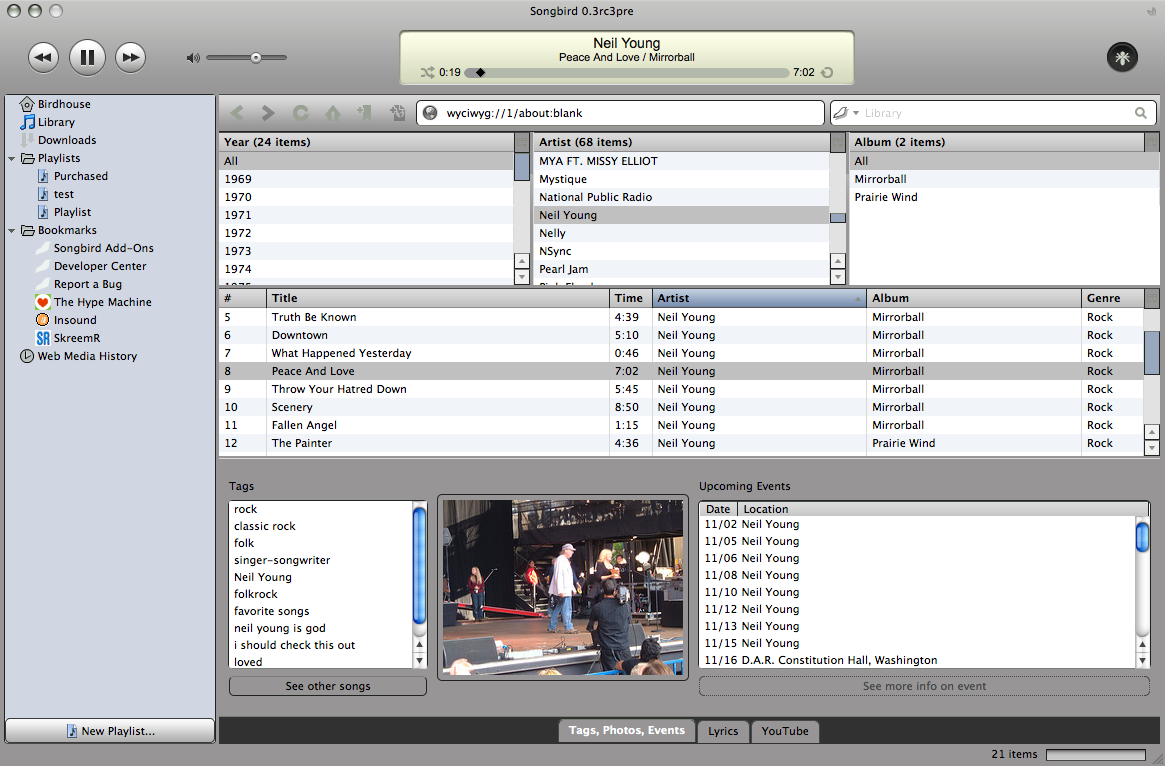Switch to the YouTube tab
This screenshot has height=766, width=1165.
pos(785,731)
